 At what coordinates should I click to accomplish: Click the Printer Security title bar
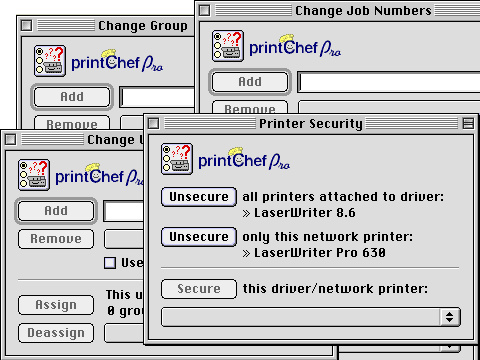311,124
